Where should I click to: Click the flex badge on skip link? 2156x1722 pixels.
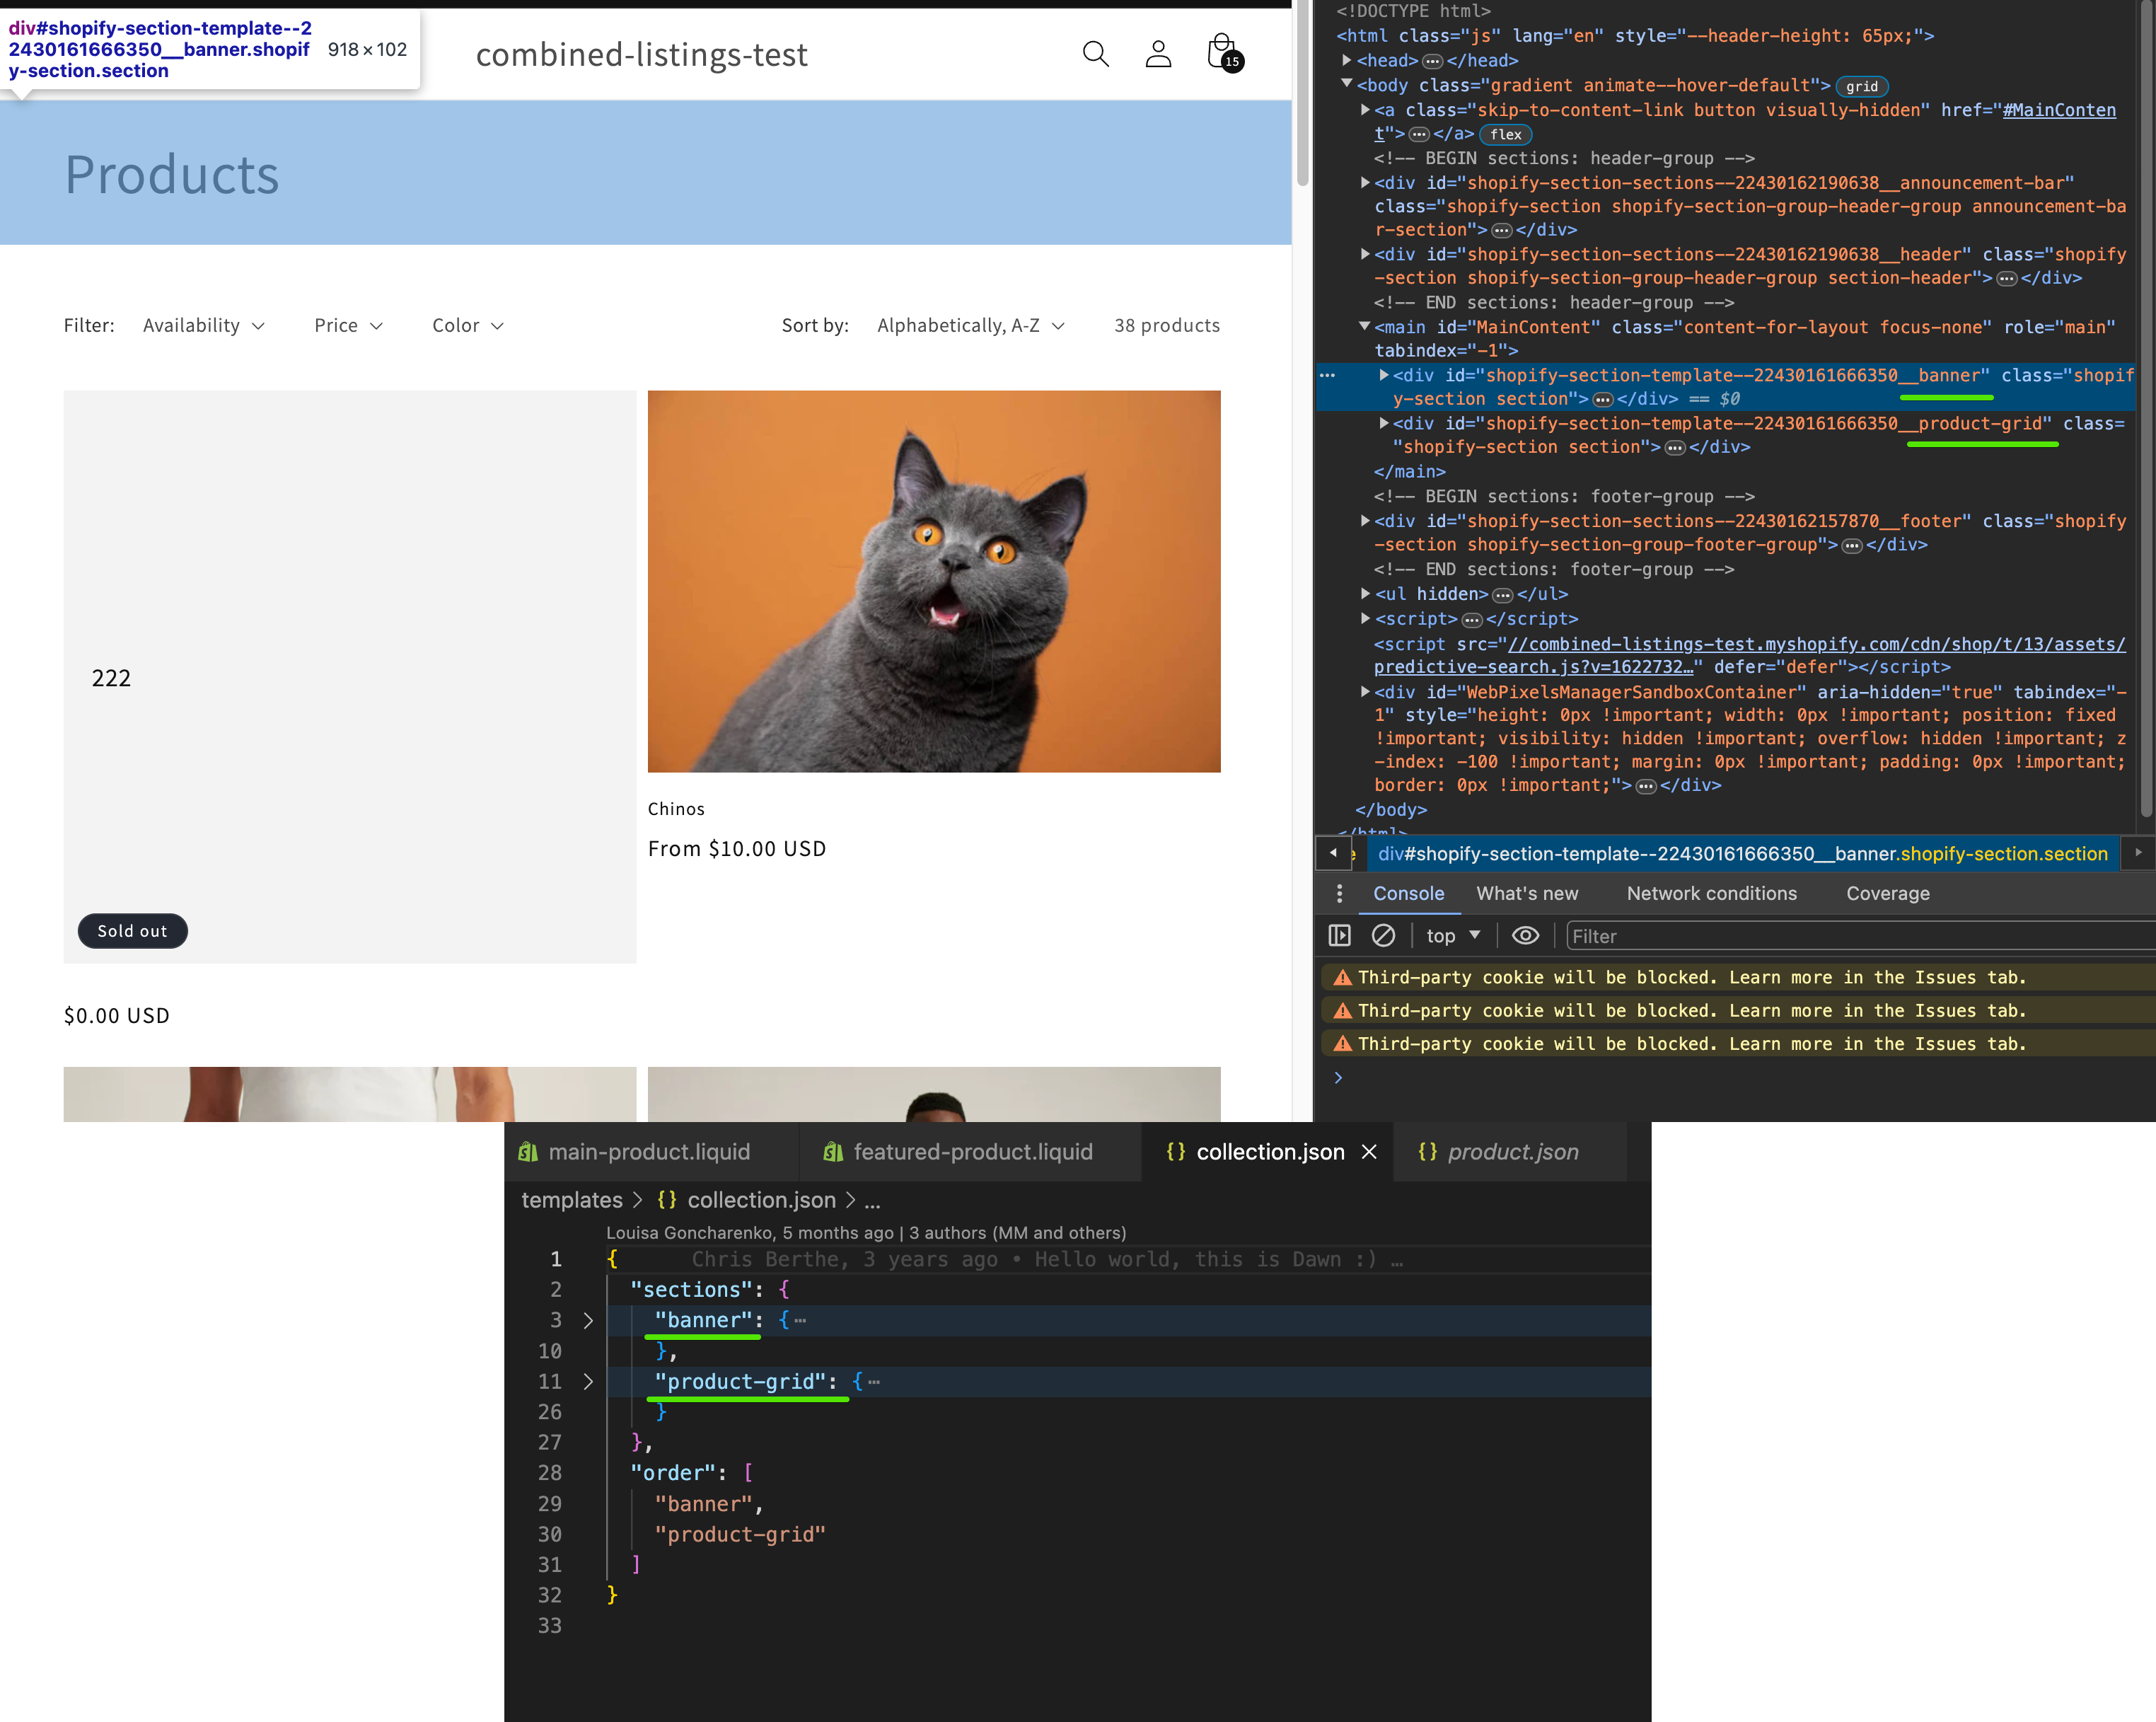click(1505, 134)
